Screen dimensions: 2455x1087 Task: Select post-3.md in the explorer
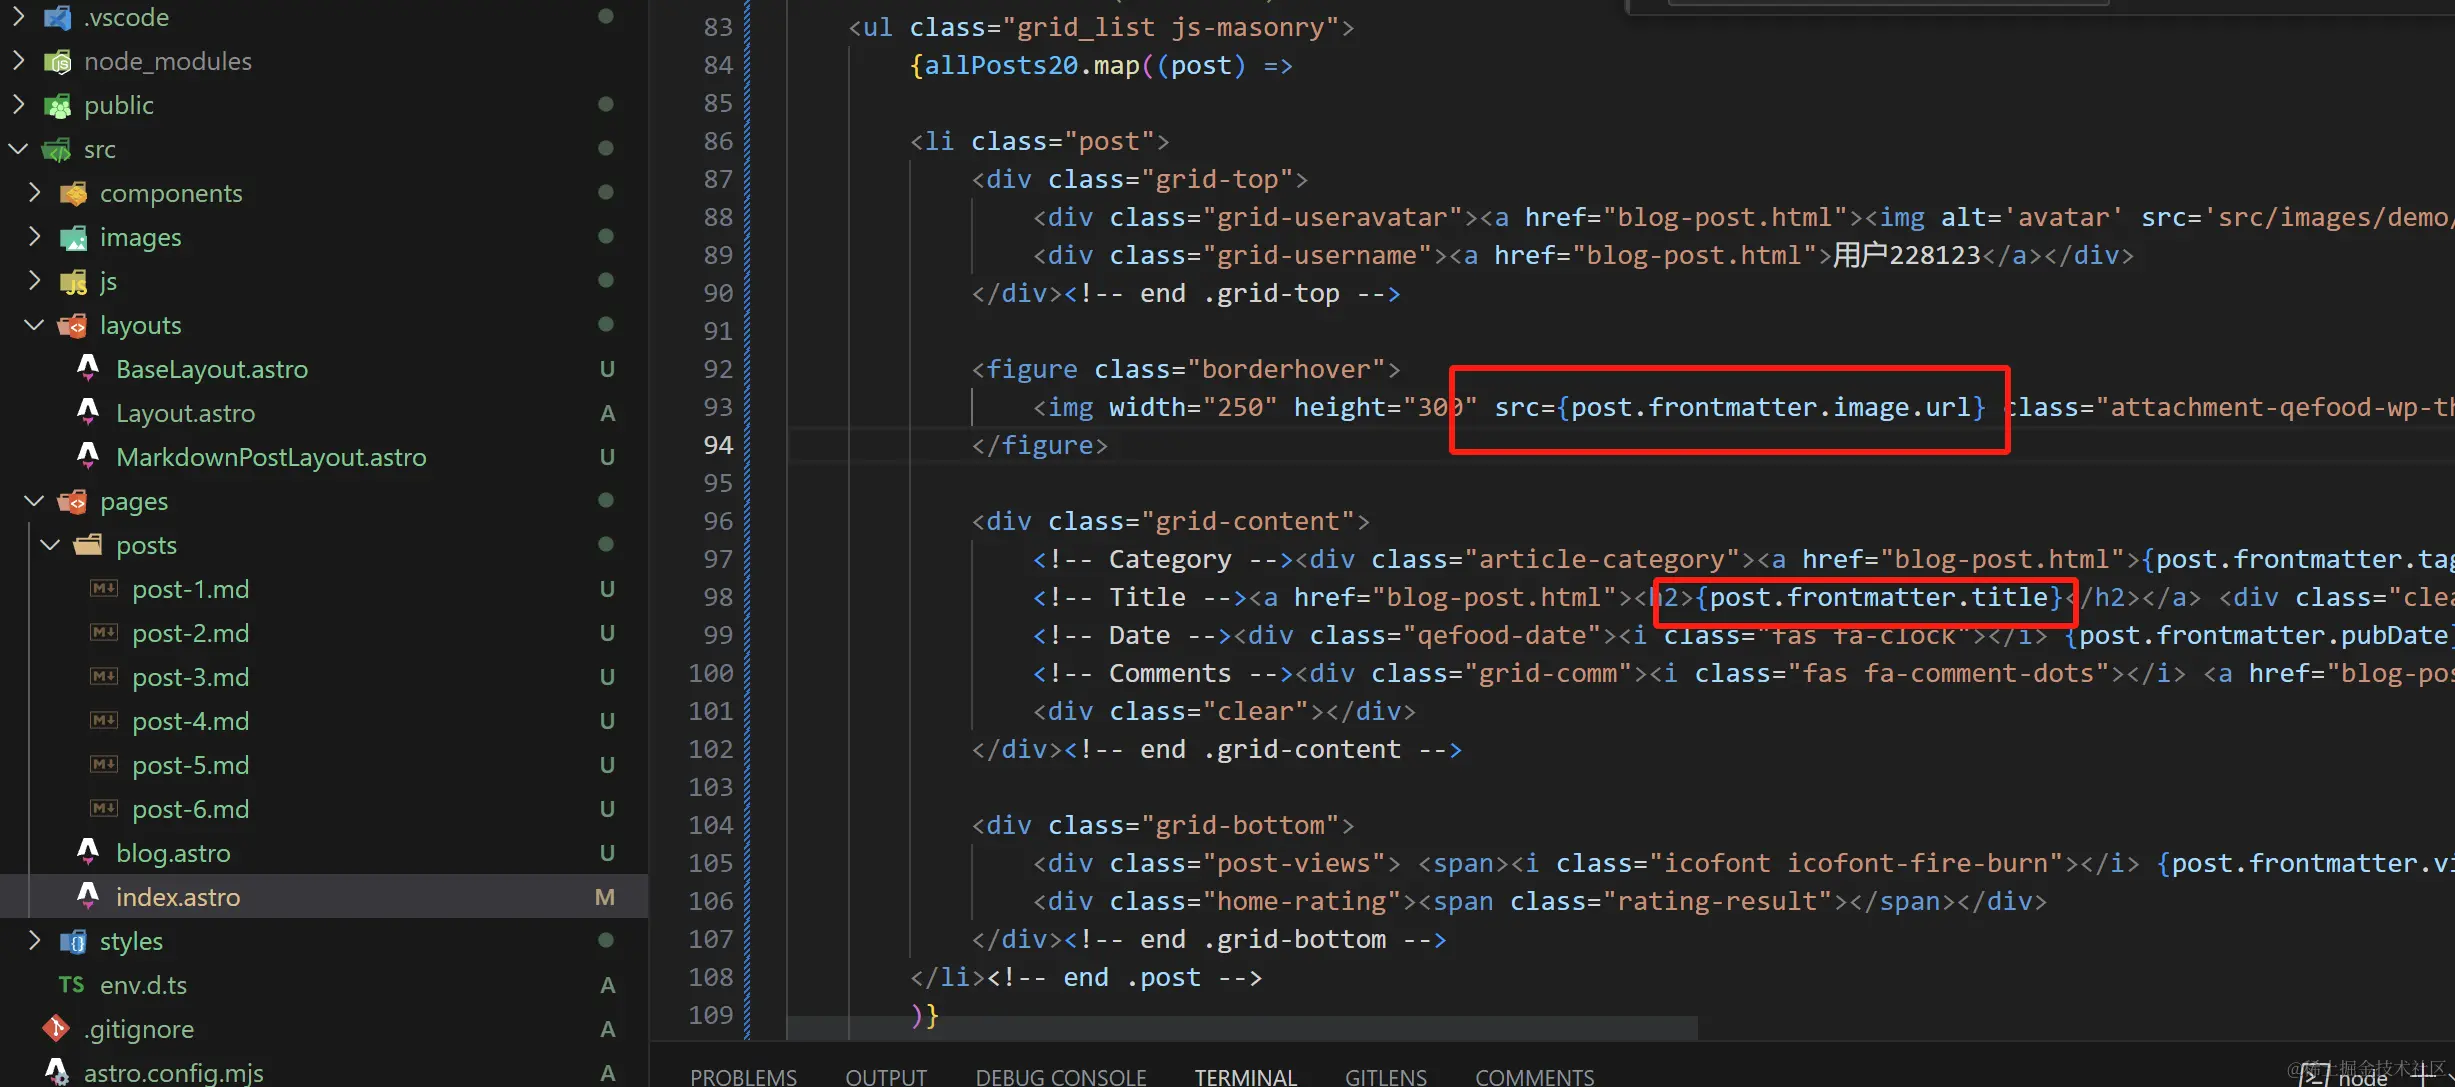pyautogui.click(x=190, y=677)
